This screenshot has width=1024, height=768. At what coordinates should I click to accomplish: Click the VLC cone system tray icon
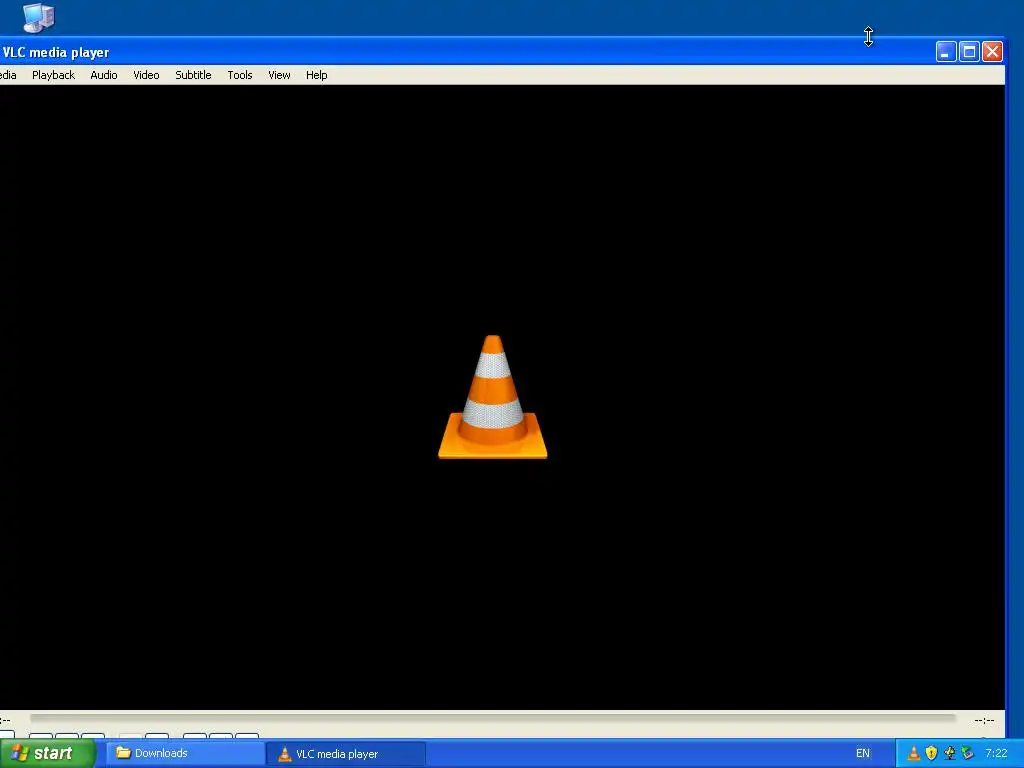[x=914, y=753]
